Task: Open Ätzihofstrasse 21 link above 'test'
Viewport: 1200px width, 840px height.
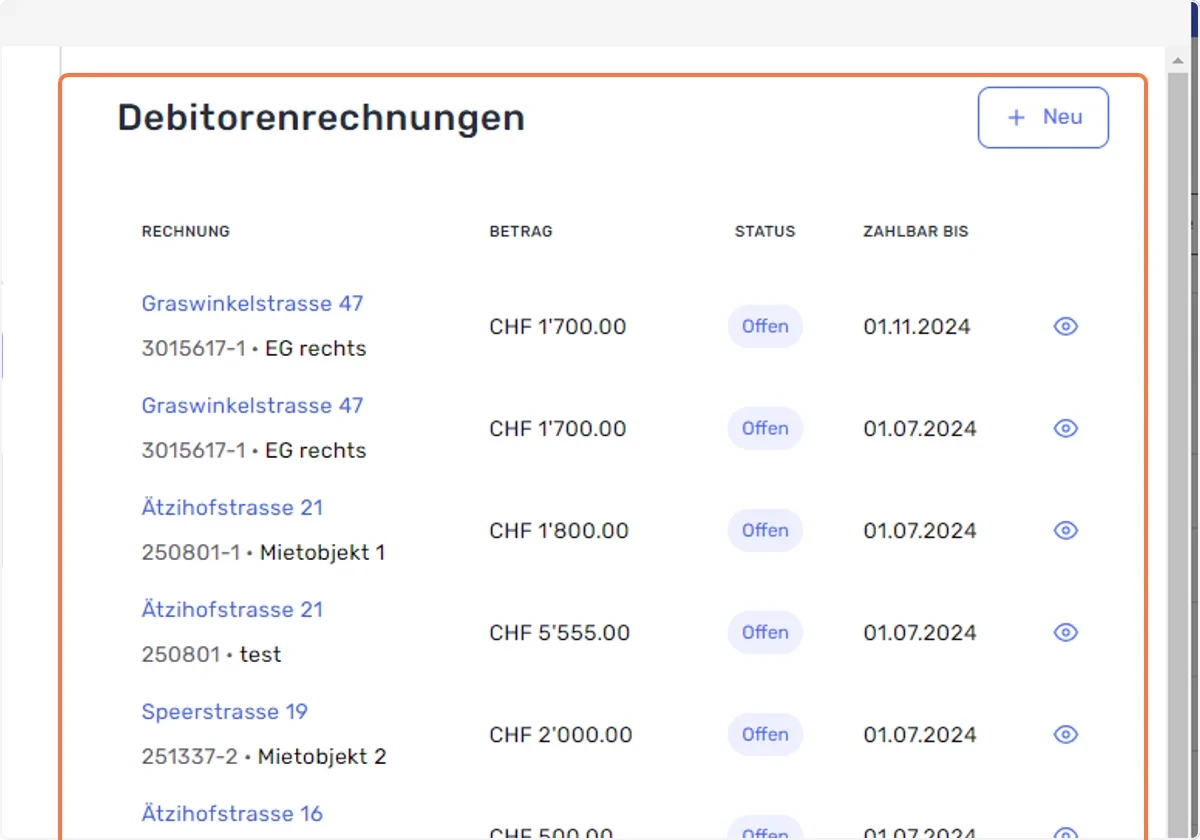Action: pyautogui.click(x=232, y=609)
